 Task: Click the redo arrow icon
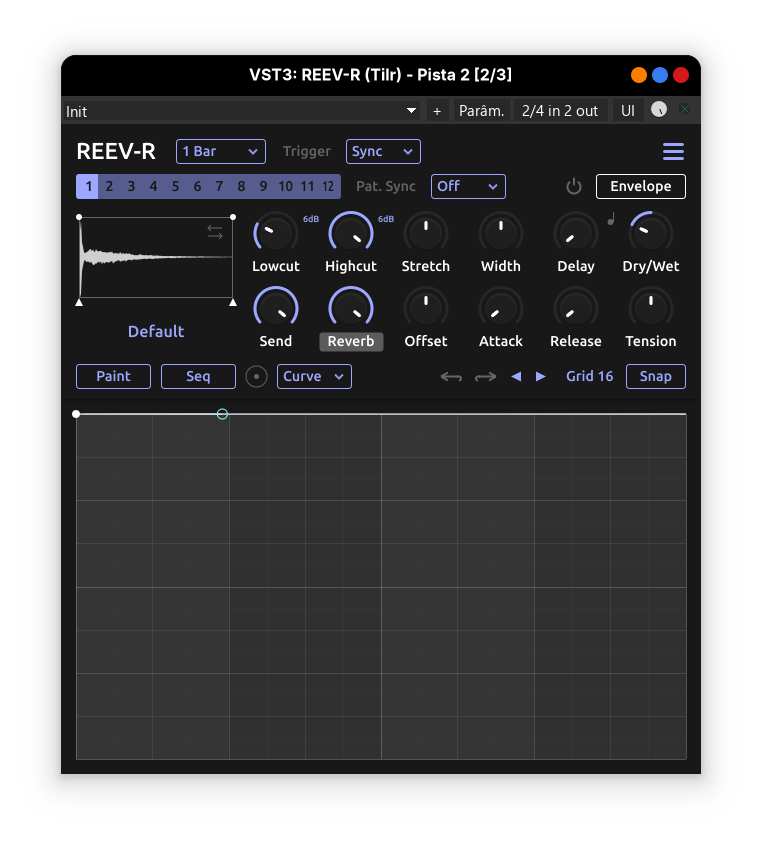[x=485, y=377]
